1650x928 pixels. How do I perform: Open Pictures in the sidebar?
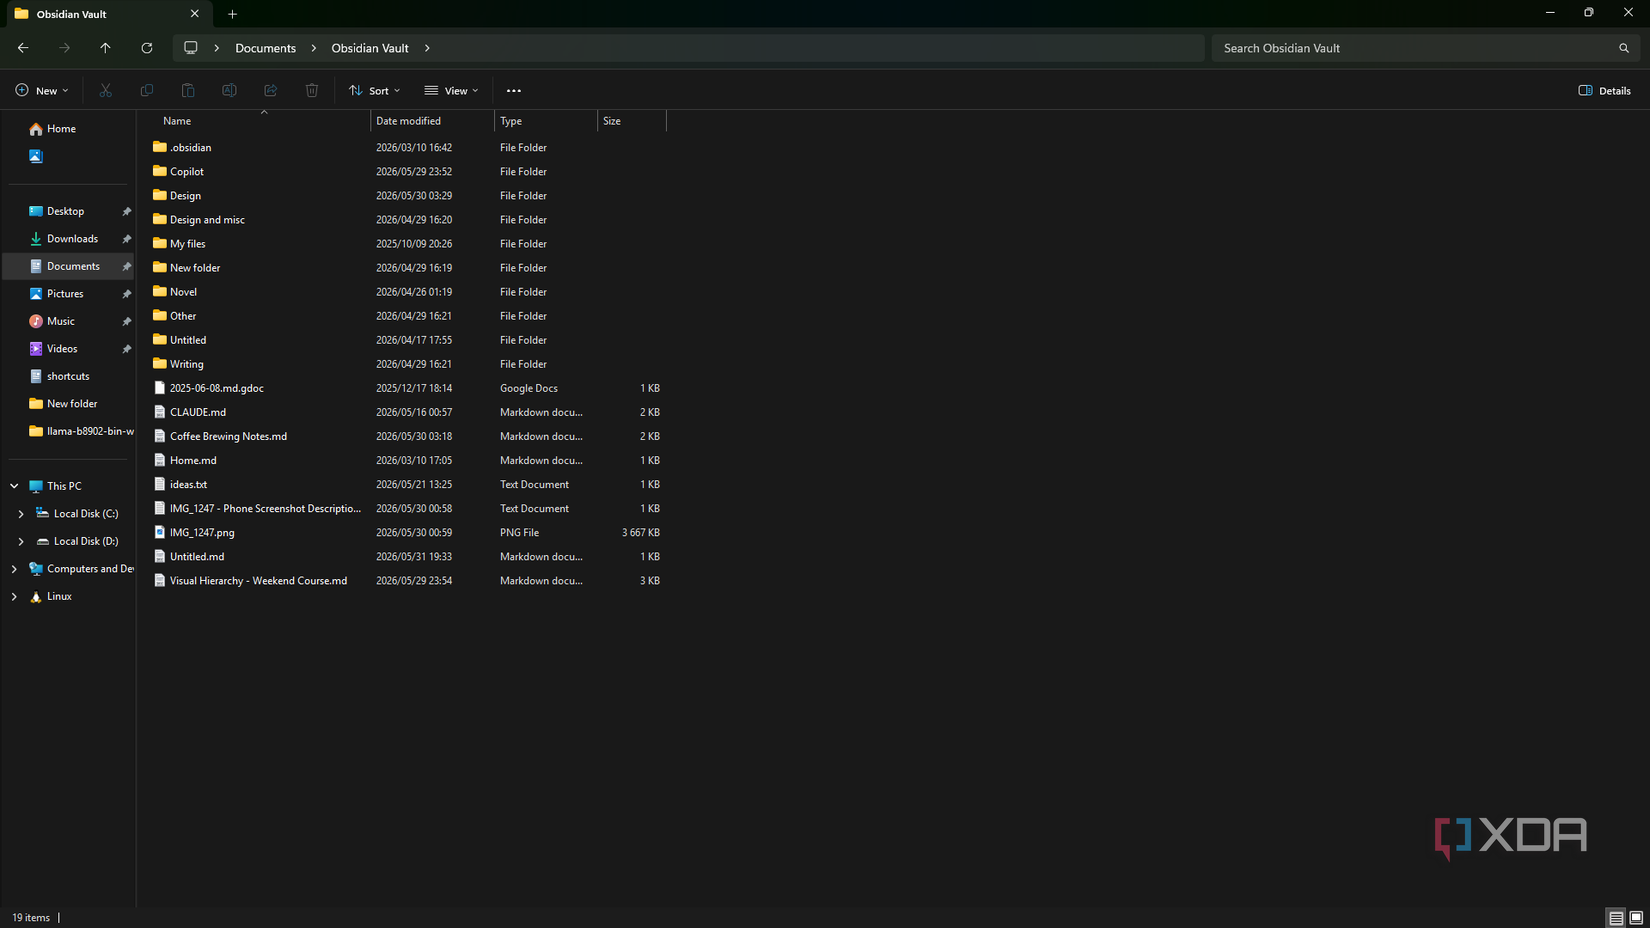tap(65, 294)
